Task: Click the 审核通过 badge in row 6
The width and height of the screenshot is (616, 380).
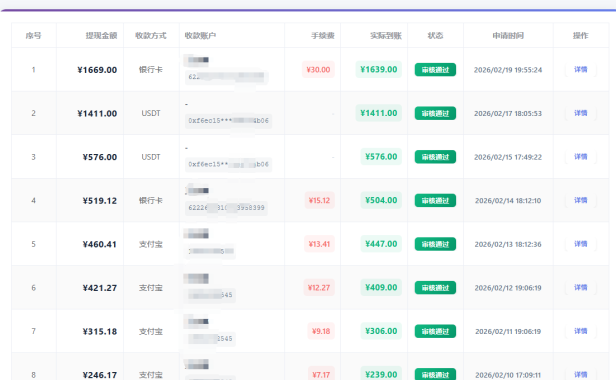Action: [435, 288]
